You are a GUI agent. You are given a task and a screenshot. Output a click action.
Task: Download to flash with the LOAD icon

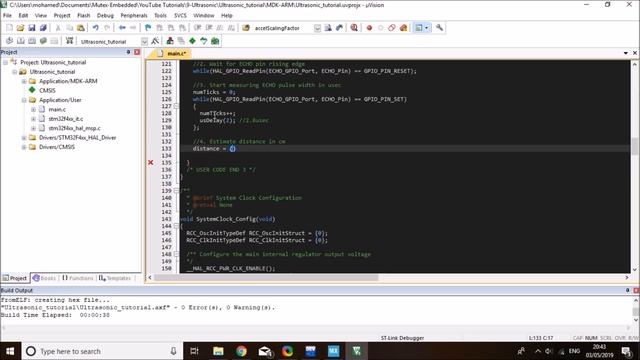pyautogui.click(x=69, y=41)
